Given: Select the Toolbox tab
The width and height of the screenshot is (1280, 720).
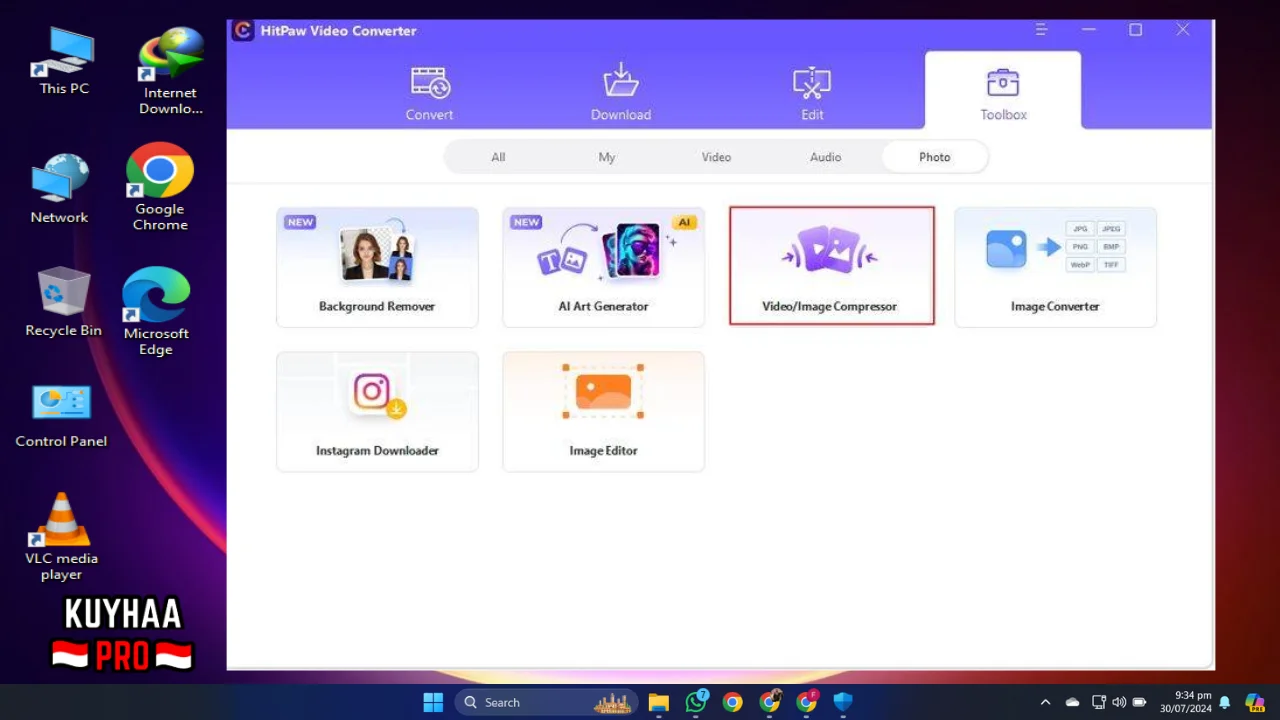Looking at the screenshot, I should pos(1003,90).
